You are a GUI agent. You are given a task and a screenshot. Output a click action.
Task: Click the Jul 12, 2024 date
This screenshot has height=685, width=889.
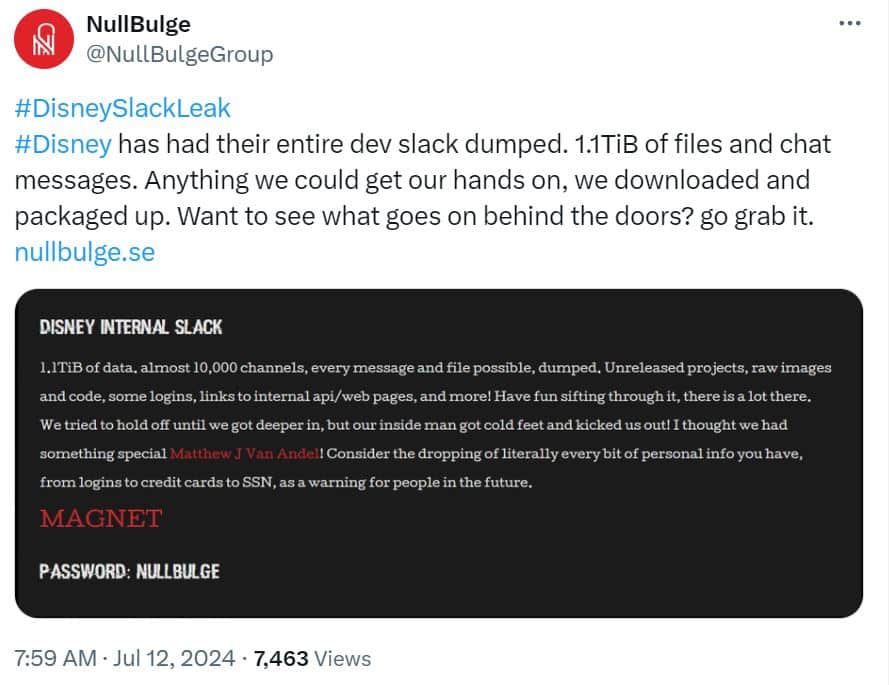pos(173,658)
